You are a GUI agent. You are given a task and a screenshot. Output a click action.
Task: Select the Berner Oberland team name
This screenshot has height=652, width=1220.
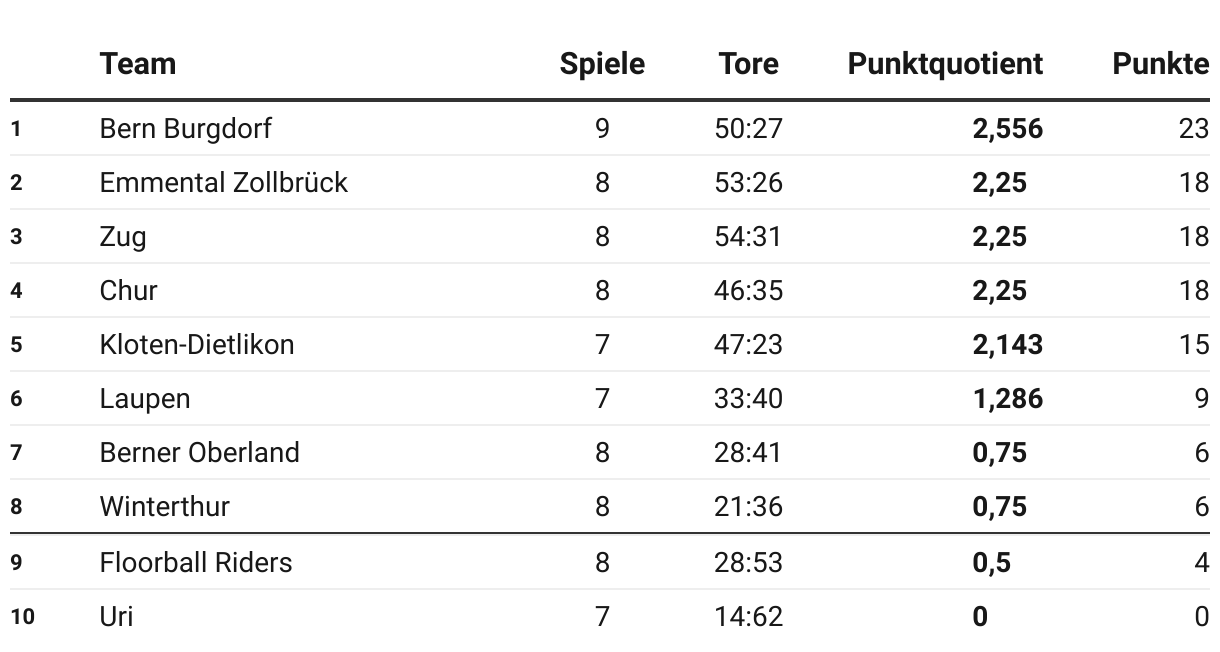click(x=199, y=453)
